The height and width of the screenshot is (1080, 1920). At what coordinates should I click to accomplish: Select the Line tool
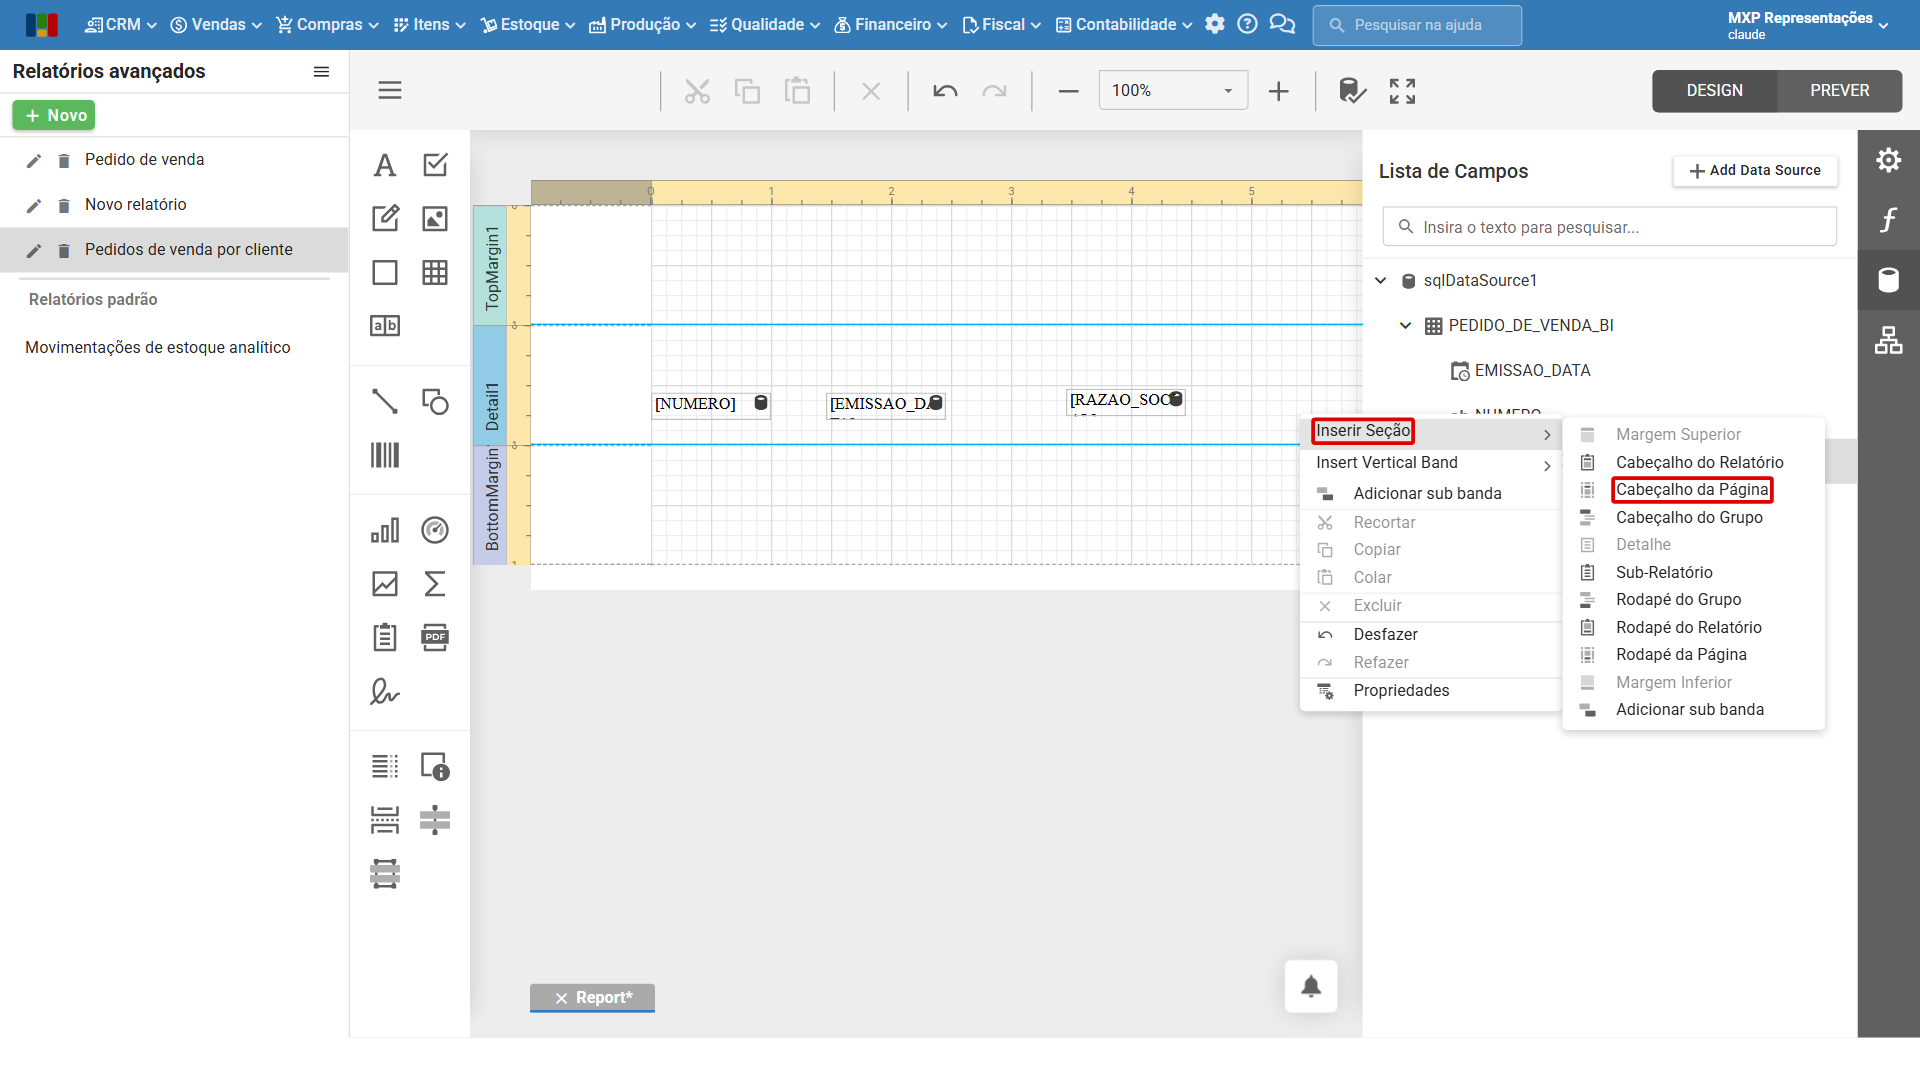[385, 401]
